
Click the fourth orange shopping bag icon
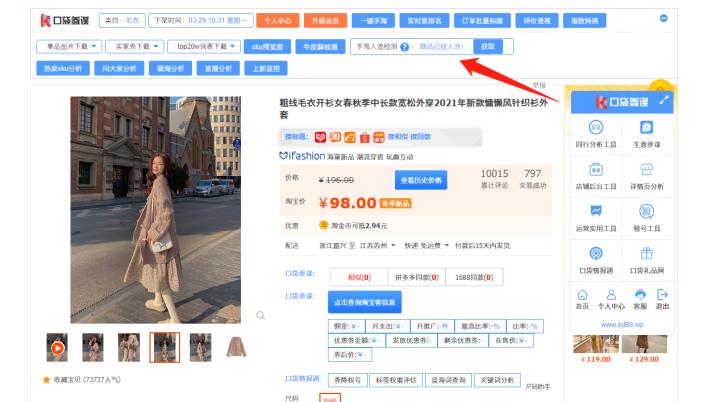(364, 137)
